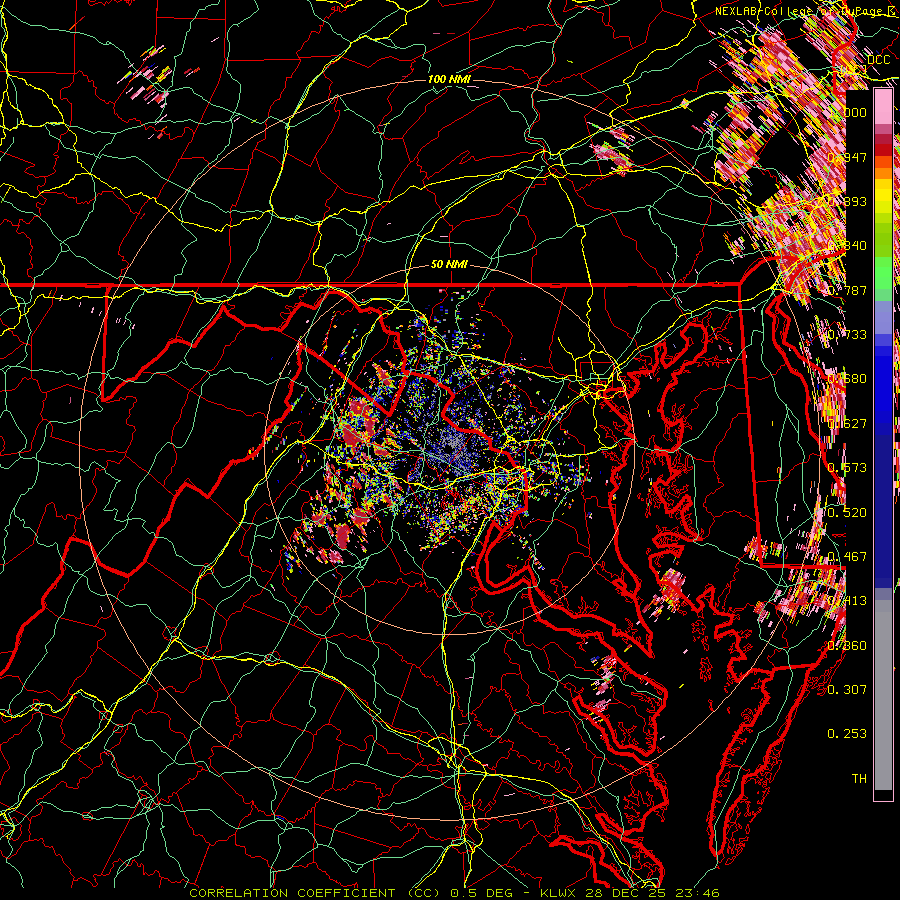The width and height of the screenshot is (900, 900).
Task: Pick the pink swatch at top of color bar
Action: click(883, 106)
